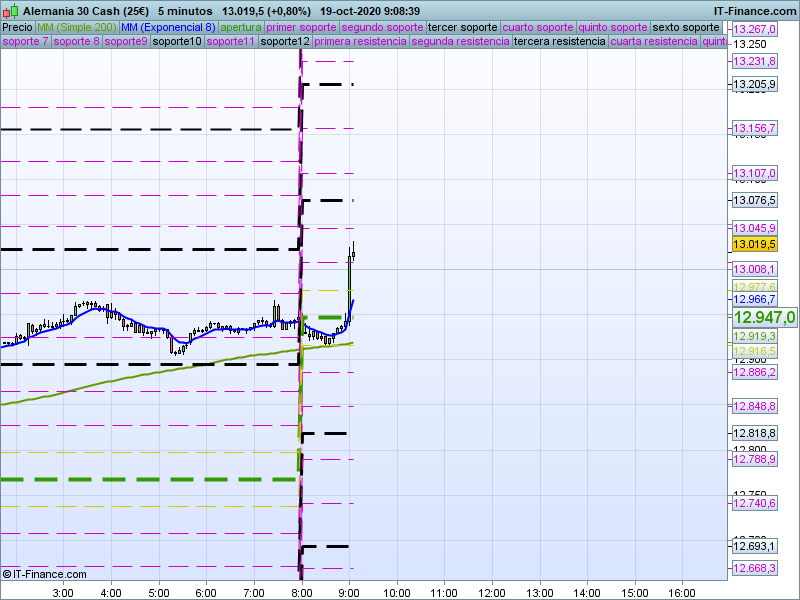
Task: Click the yellow current price tag 13.019,5
Action: tap(754, 244)
